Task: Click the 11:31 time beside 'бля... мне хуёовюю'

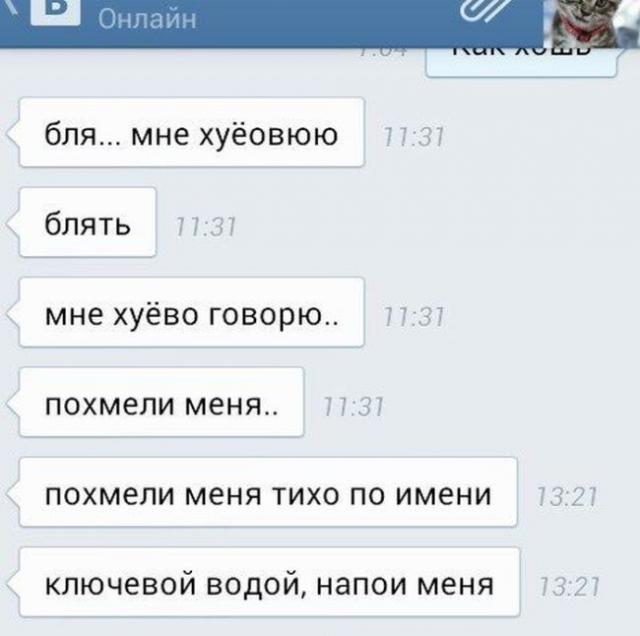Action: (413, 137)
